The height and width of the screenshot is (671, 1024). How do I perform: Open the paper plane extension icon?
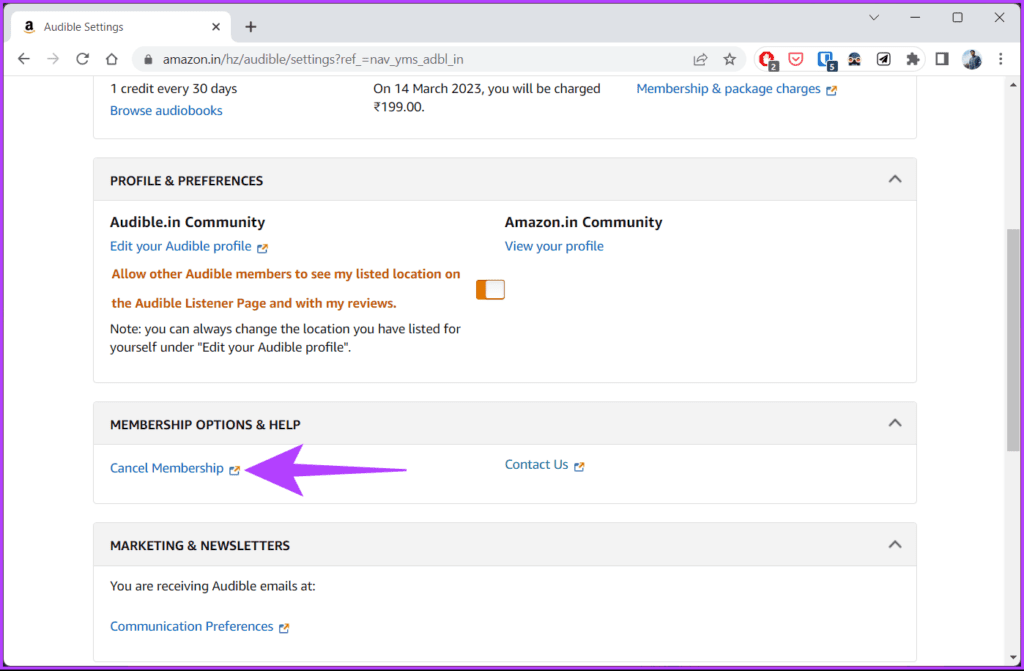point(884,59)
